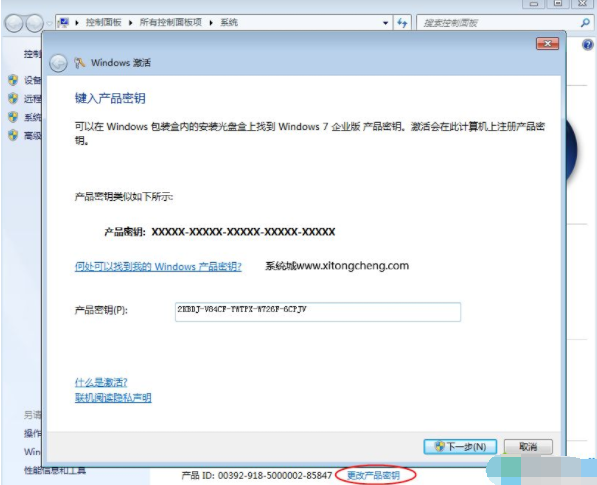Select 系统 breadcrumb in address bar
The image size is (597, 485).
tap(229, 22)
